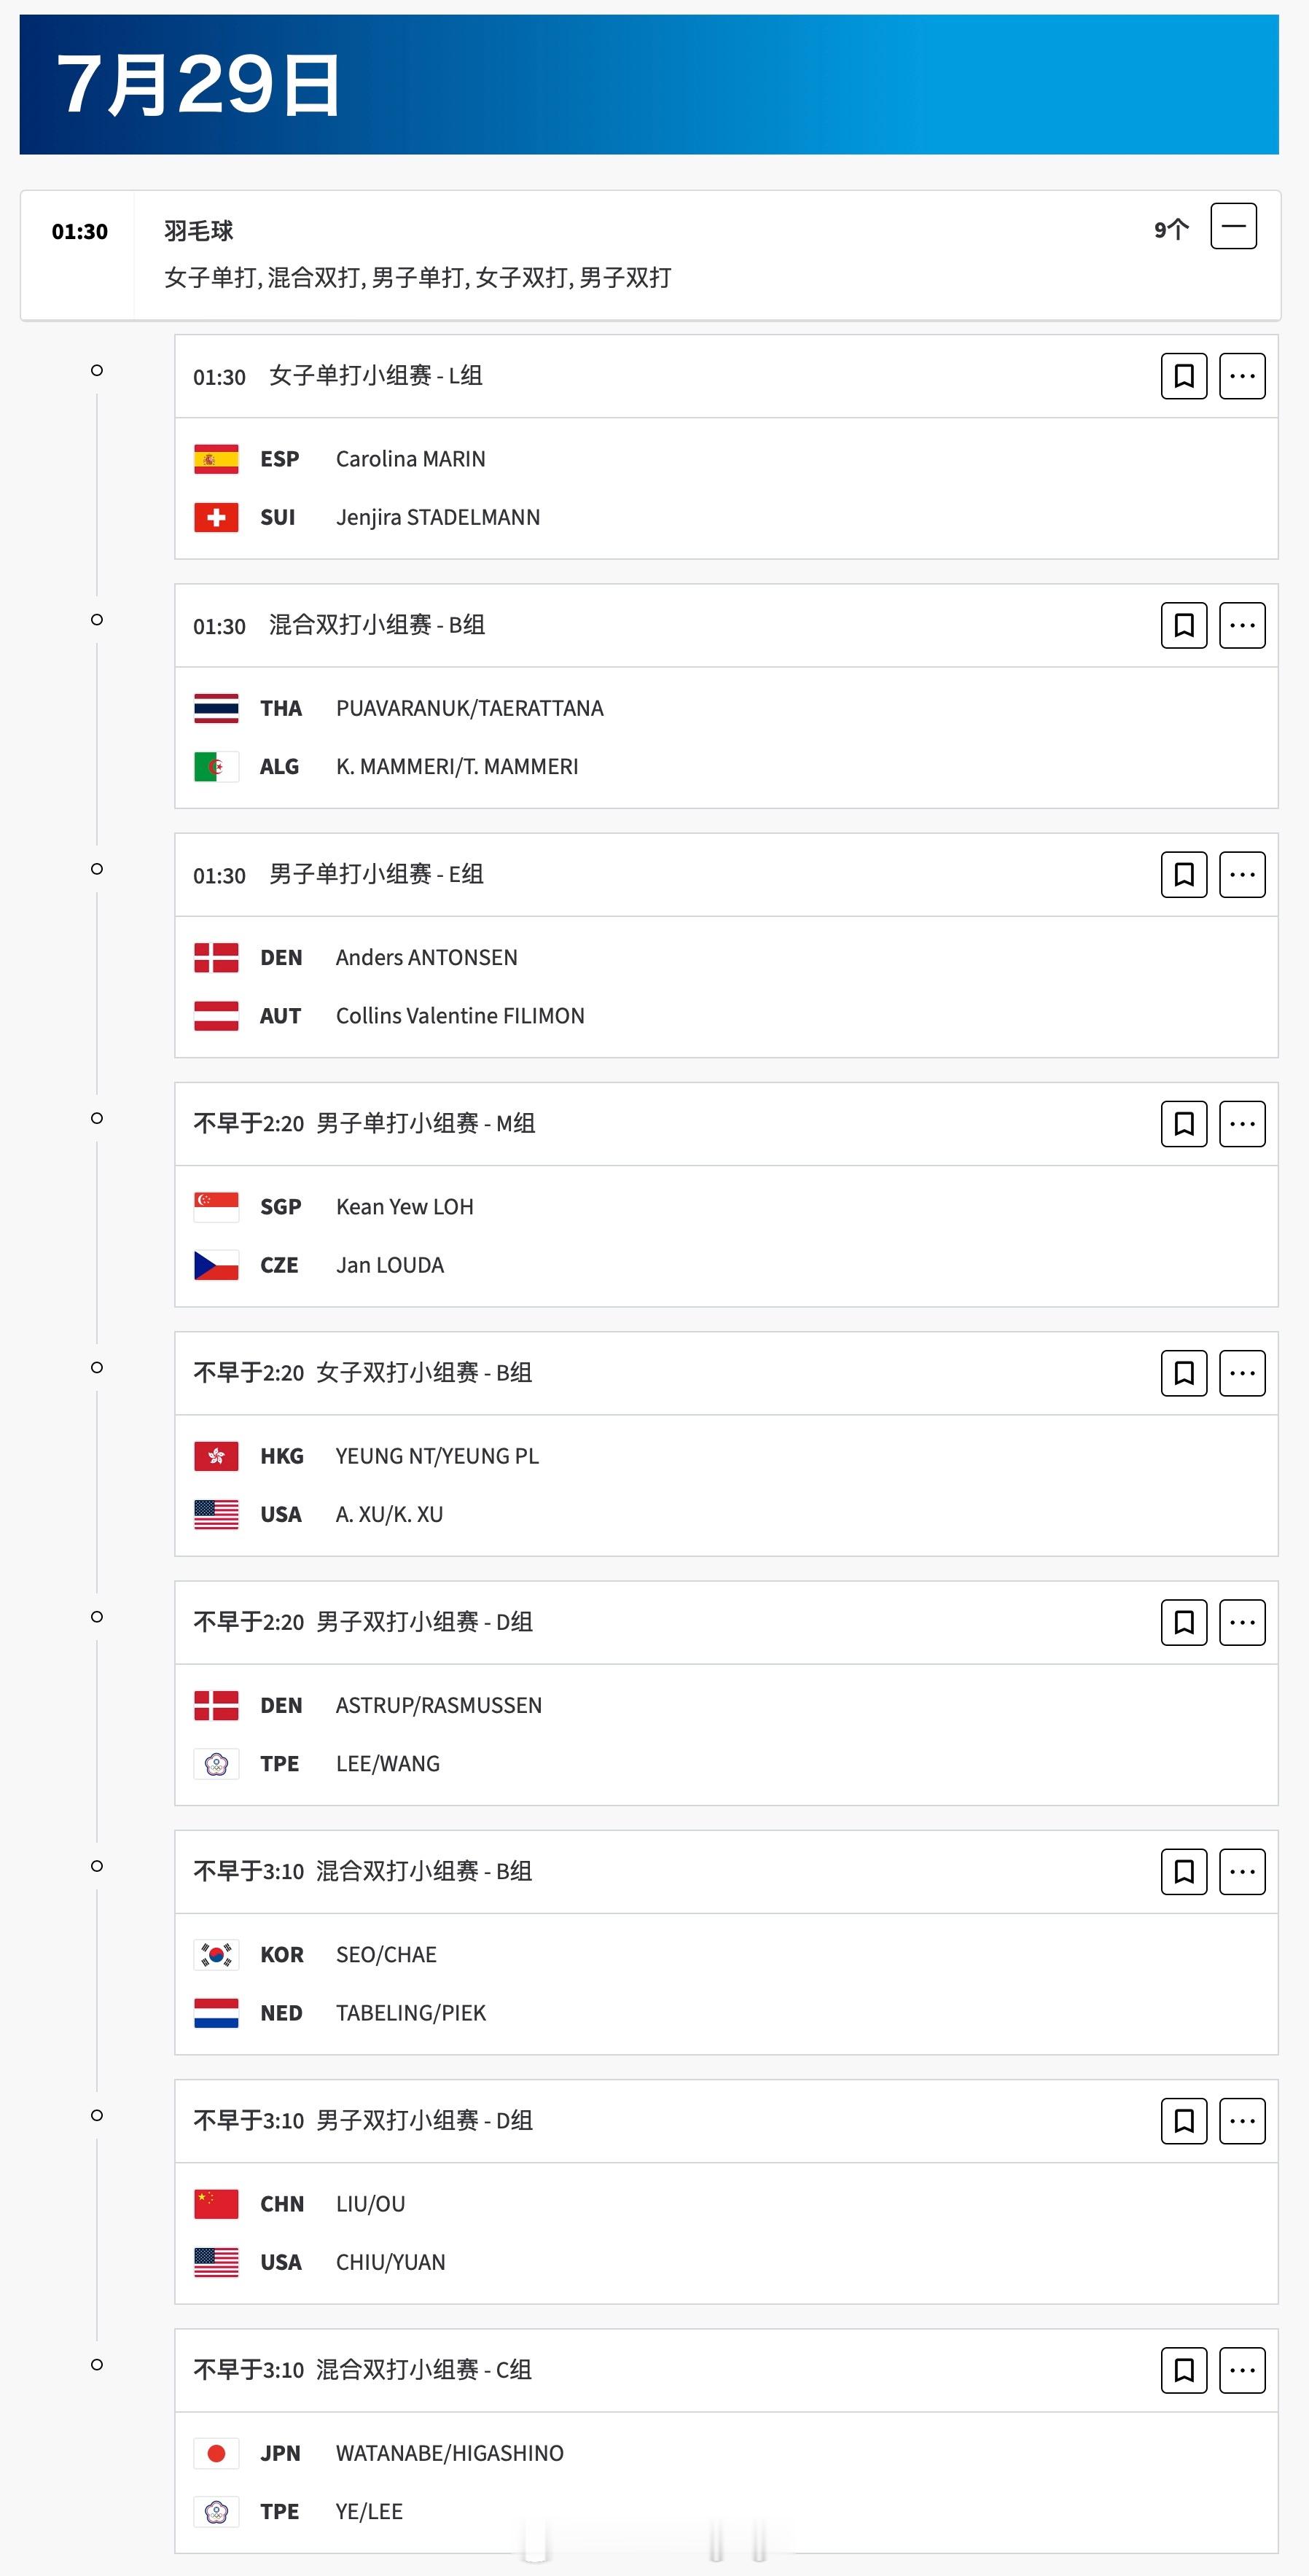Bookmark the CHN LIU/OU match
This screenshot has width=1309, height=2576.
[x=1184, y=2121]
